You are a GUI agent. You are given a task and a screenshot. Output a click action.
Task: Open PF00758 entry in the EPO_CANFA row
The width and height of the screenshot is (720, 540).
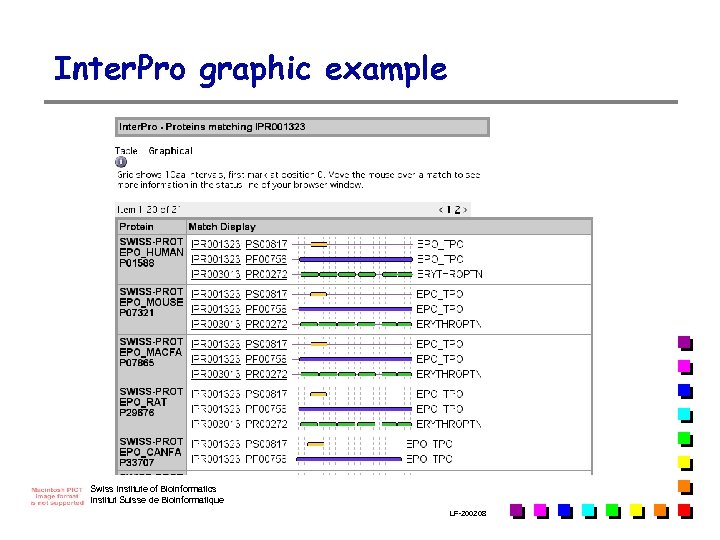pos(266,459)
